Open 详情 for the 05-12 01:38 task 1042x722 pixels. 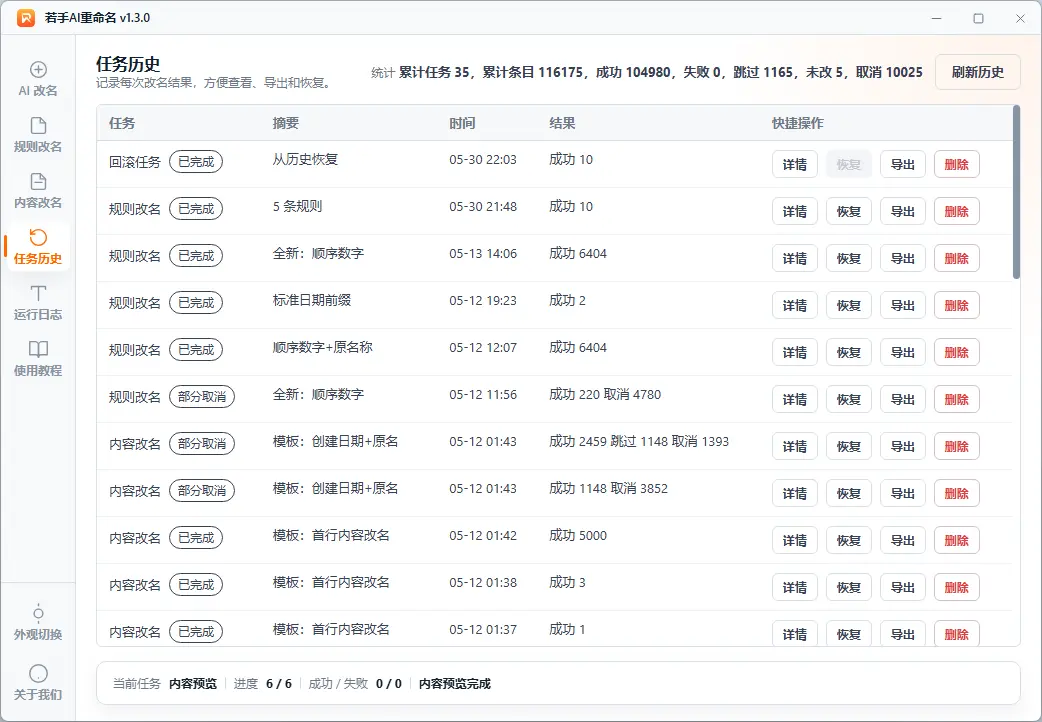point(795,588)
